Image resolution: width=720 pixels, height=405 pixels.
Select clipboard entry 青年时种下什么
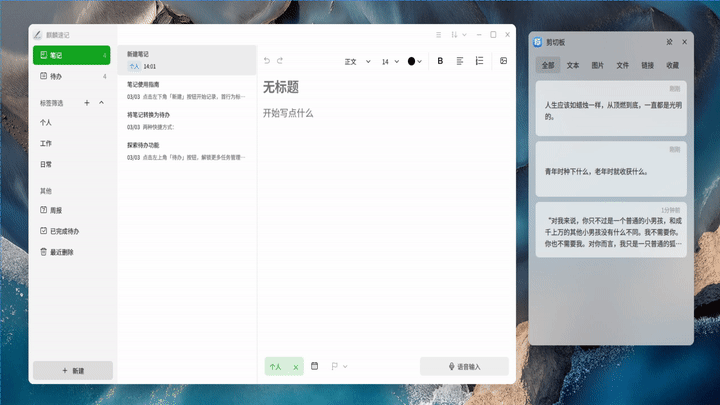click(x=611, y=169)
